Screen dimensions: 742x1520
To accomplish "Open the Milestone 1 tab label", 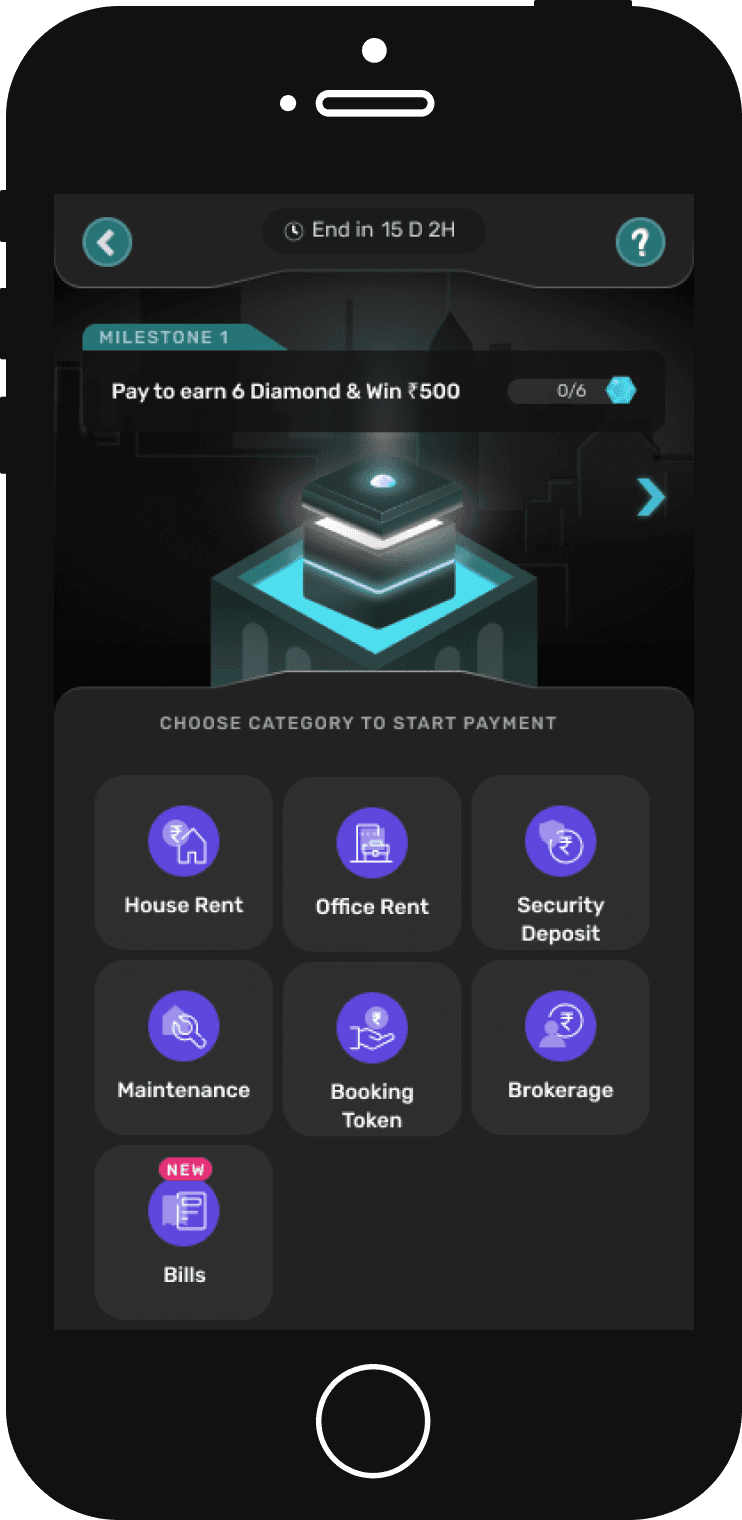I will point(165,338).
